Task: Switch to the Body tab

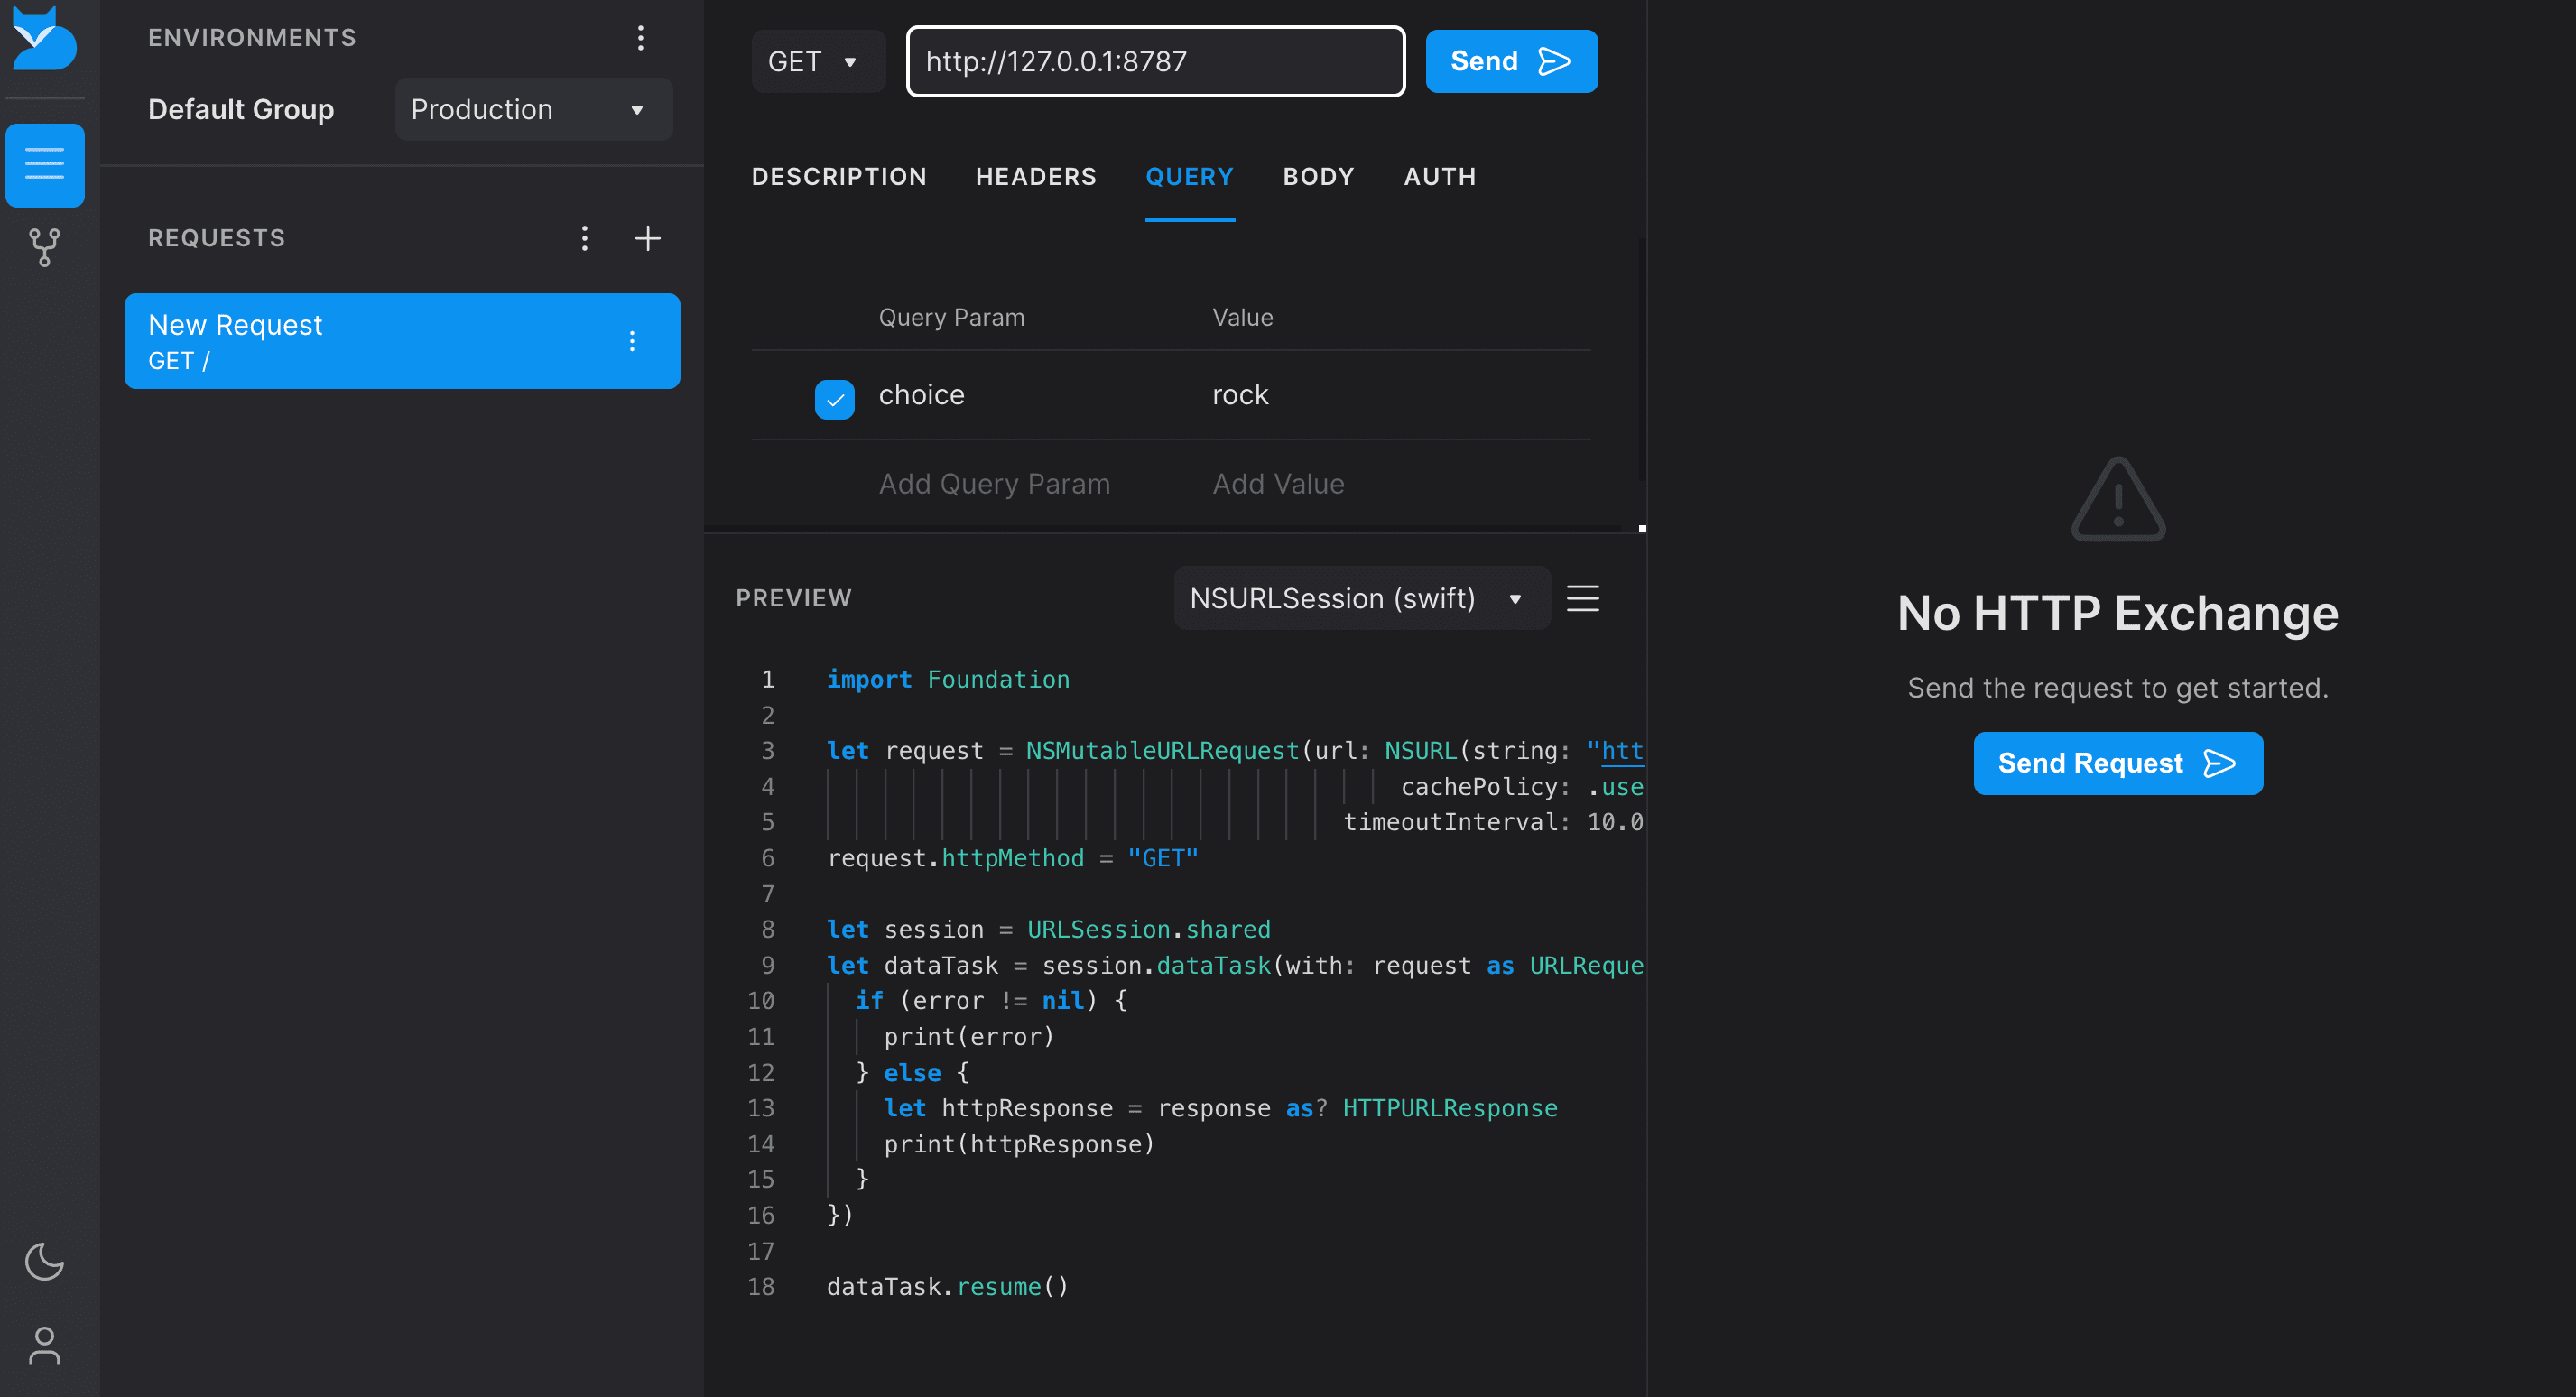Action: 1318,177
